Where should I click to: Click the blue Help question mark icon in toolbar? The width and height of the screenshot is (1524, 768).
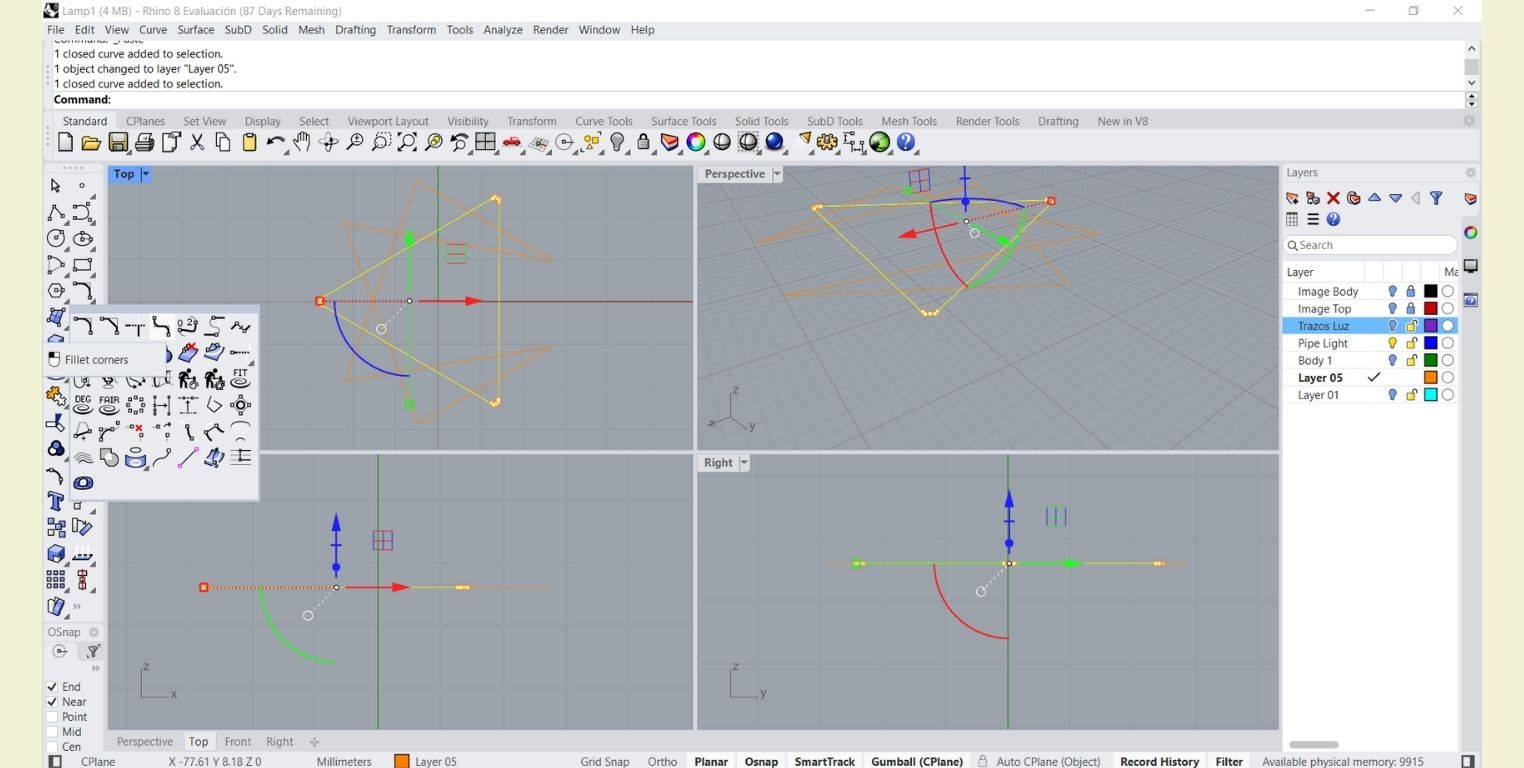(906, 143)
